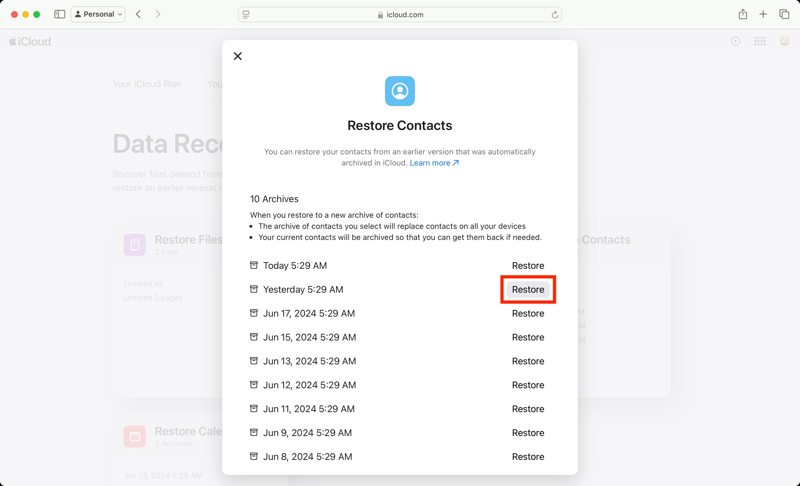
Task: Click the 10 Archives heading
Action: [x=274, y=199]
